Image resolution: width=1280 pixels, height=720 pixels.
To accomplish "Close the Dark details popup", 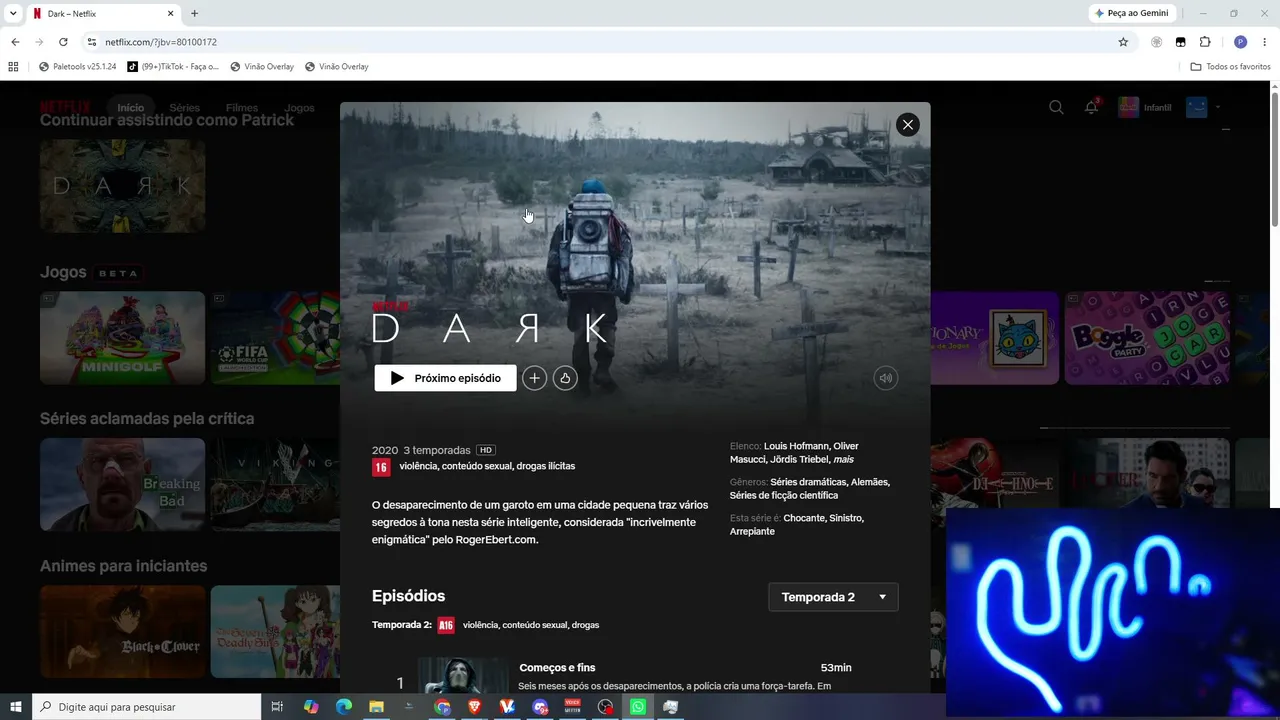I will [x=907, y=124].
